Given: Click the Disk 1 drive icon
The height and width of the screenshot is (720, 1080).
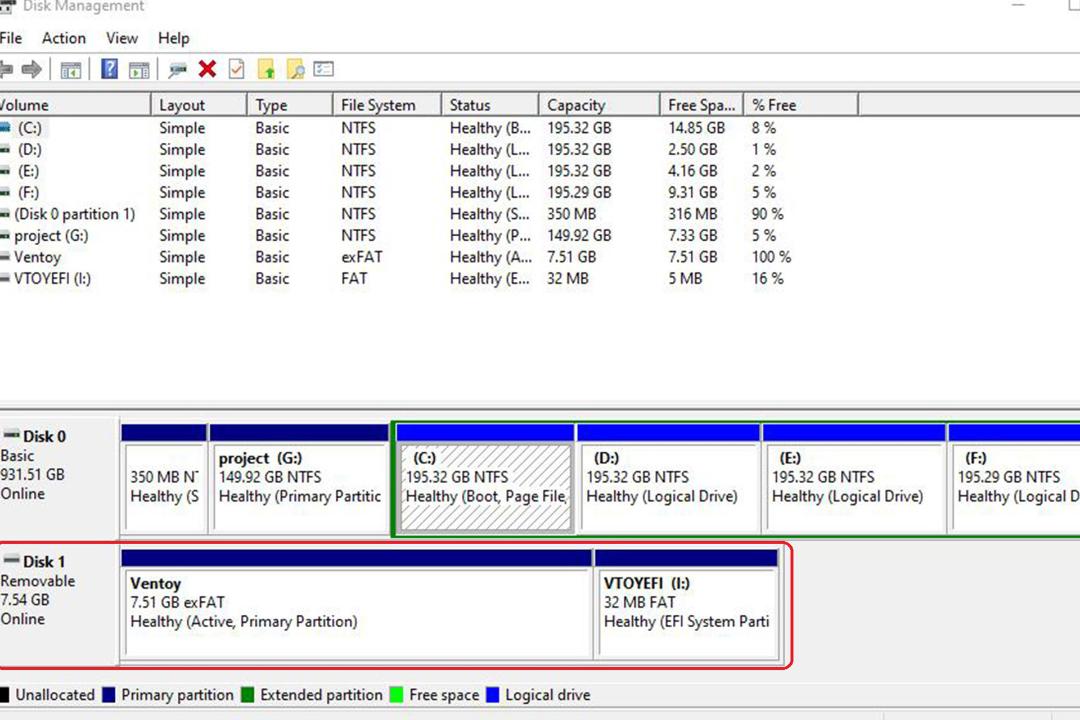Looking at the screenshot, I should click(x=12, y=559).
